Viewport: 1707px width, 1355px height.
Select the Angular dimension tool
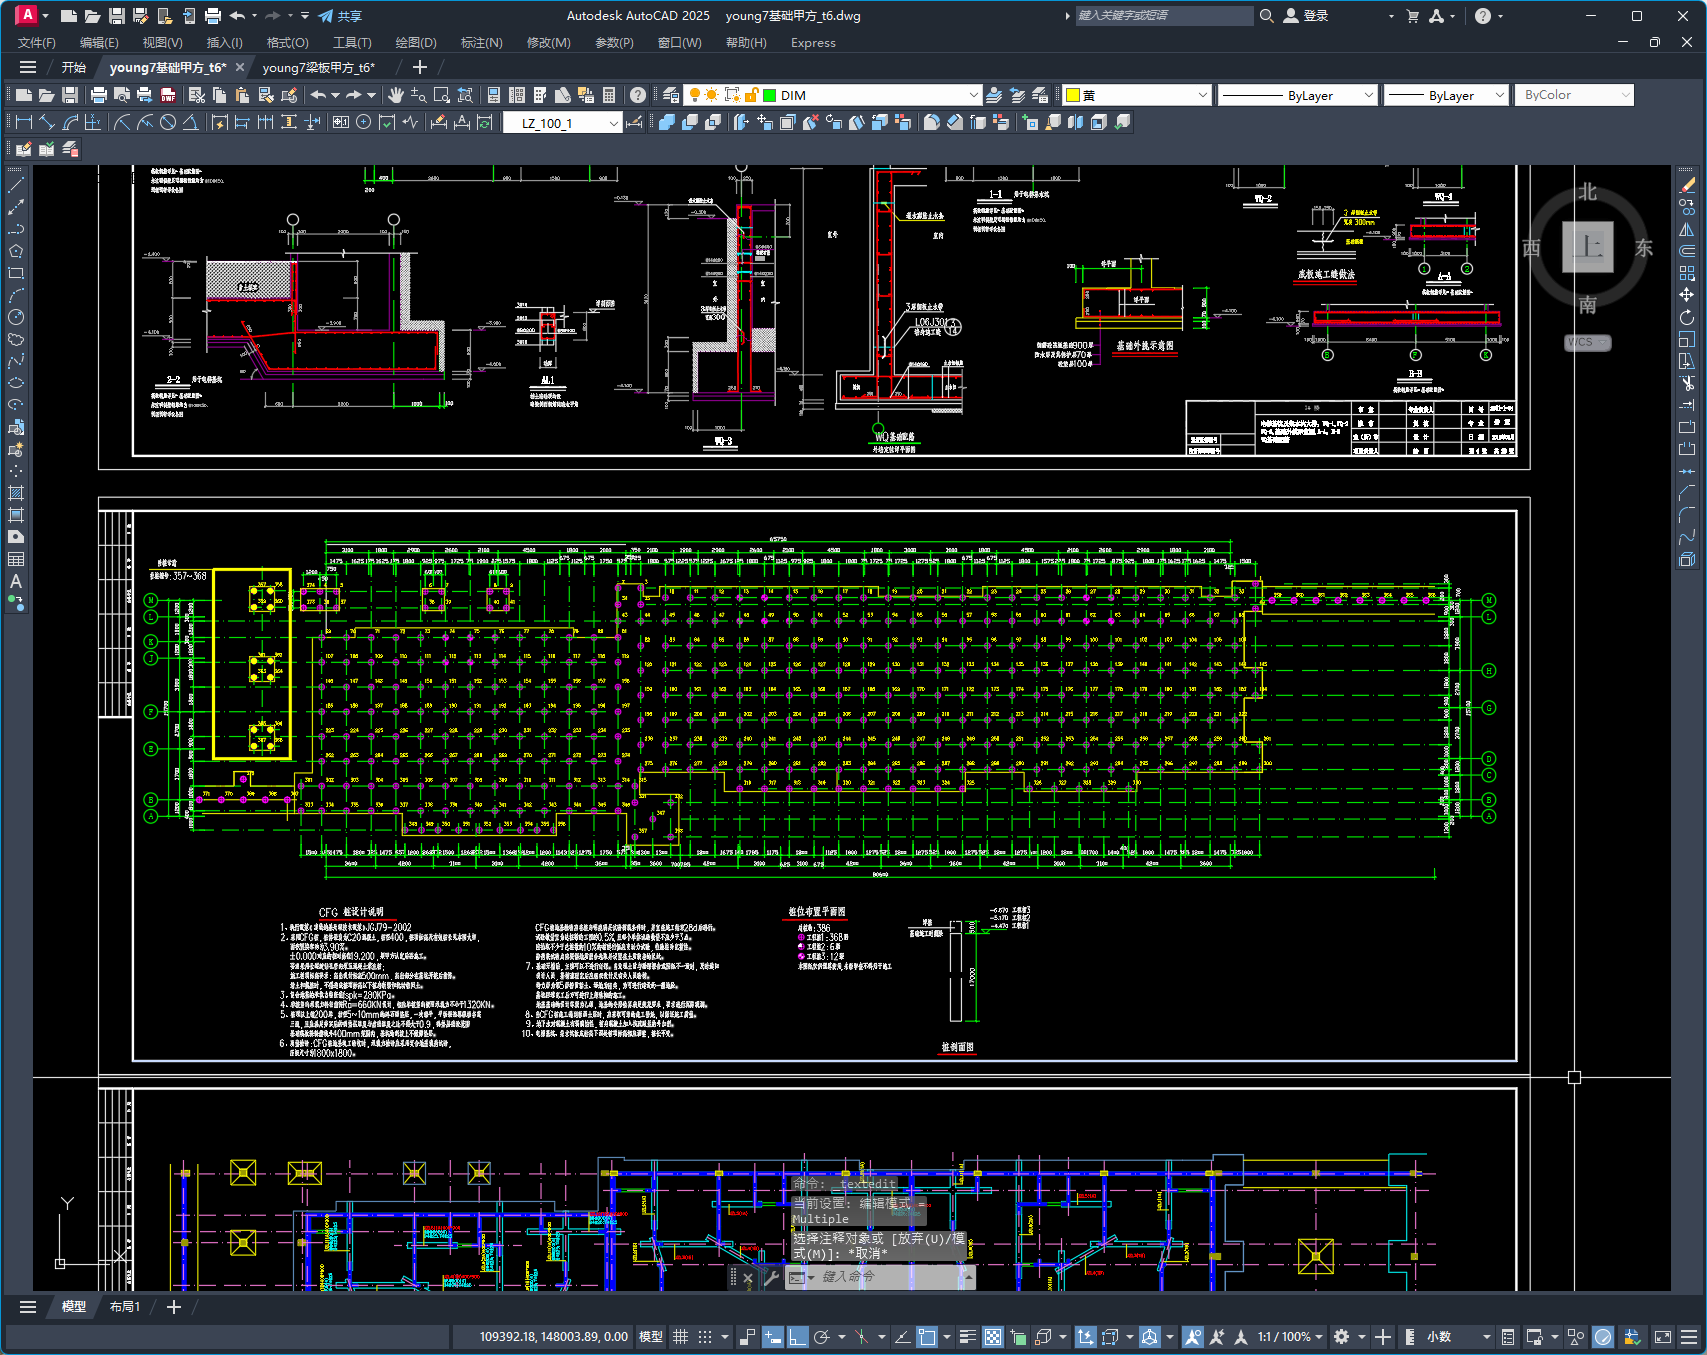coord(191,122)
